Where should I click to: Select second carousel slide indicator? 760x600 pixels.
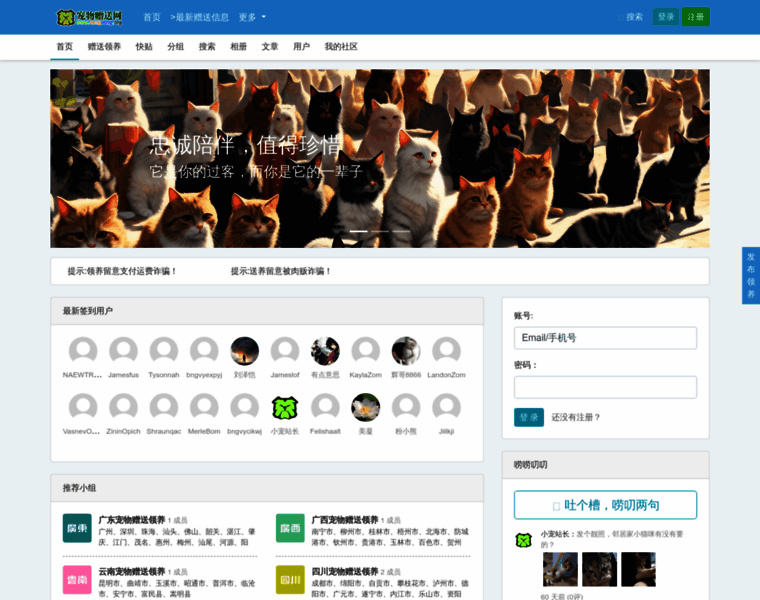click(x=380, y=231)
